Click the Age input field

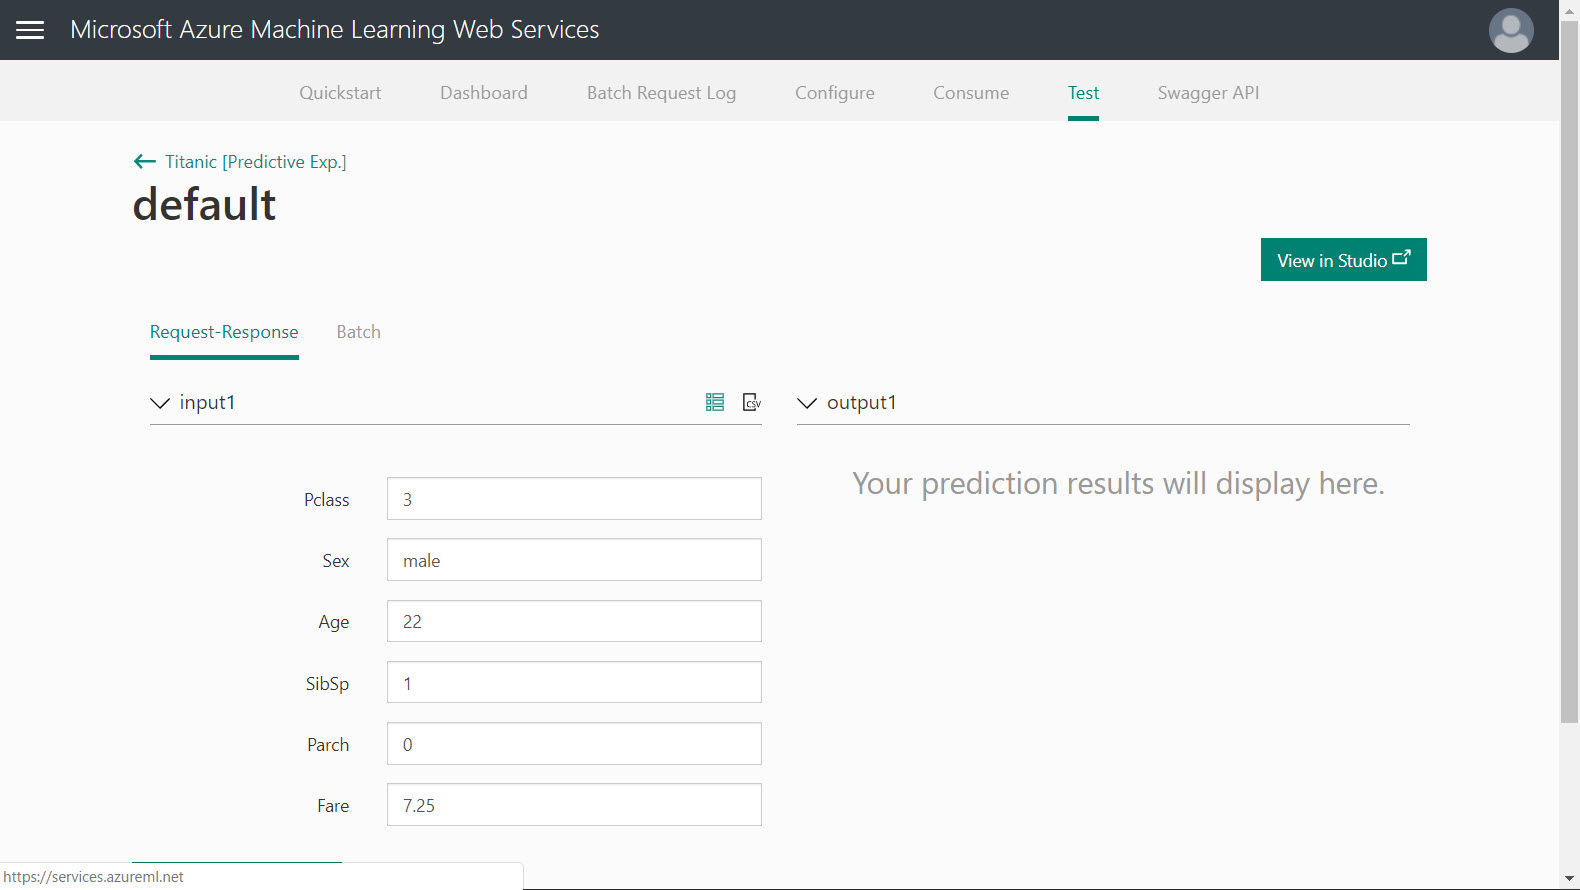coord(574,621)
